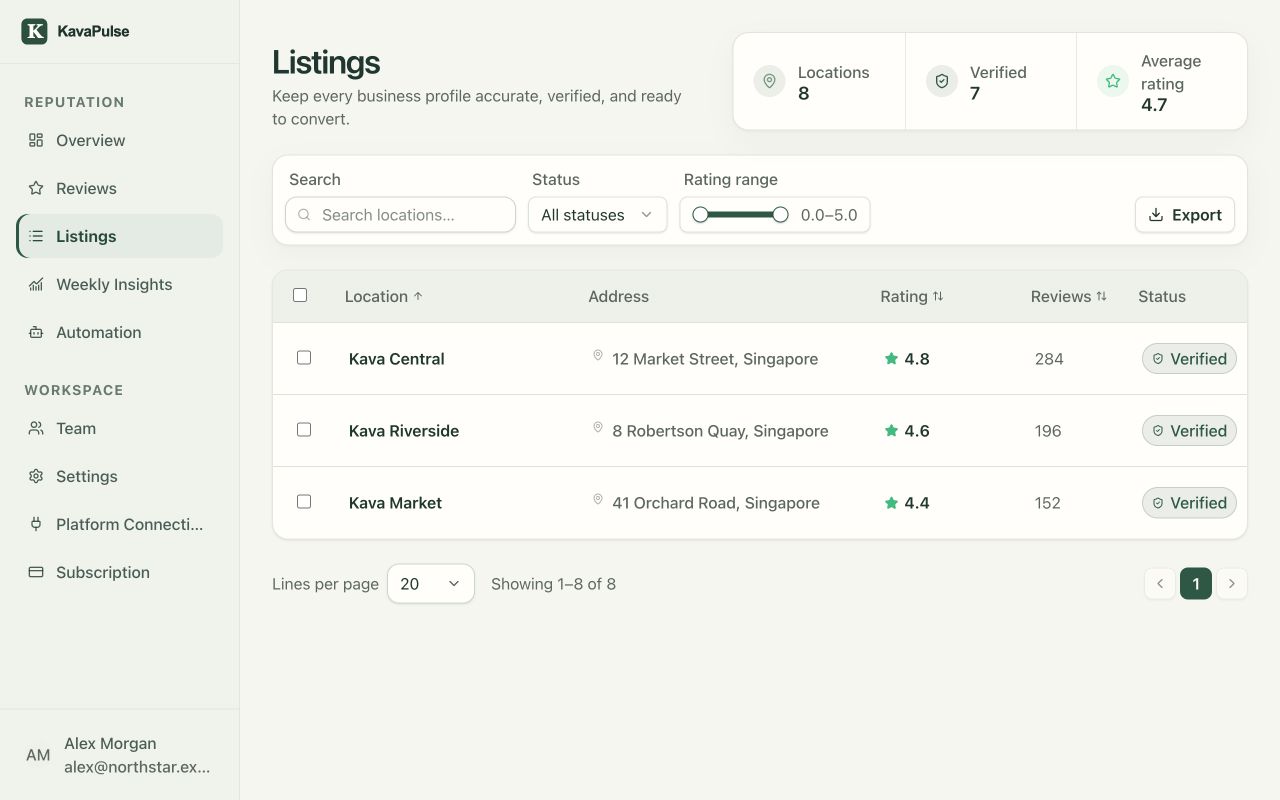
Task: Click the Verified shield icon in stats card
Action: 941,81
